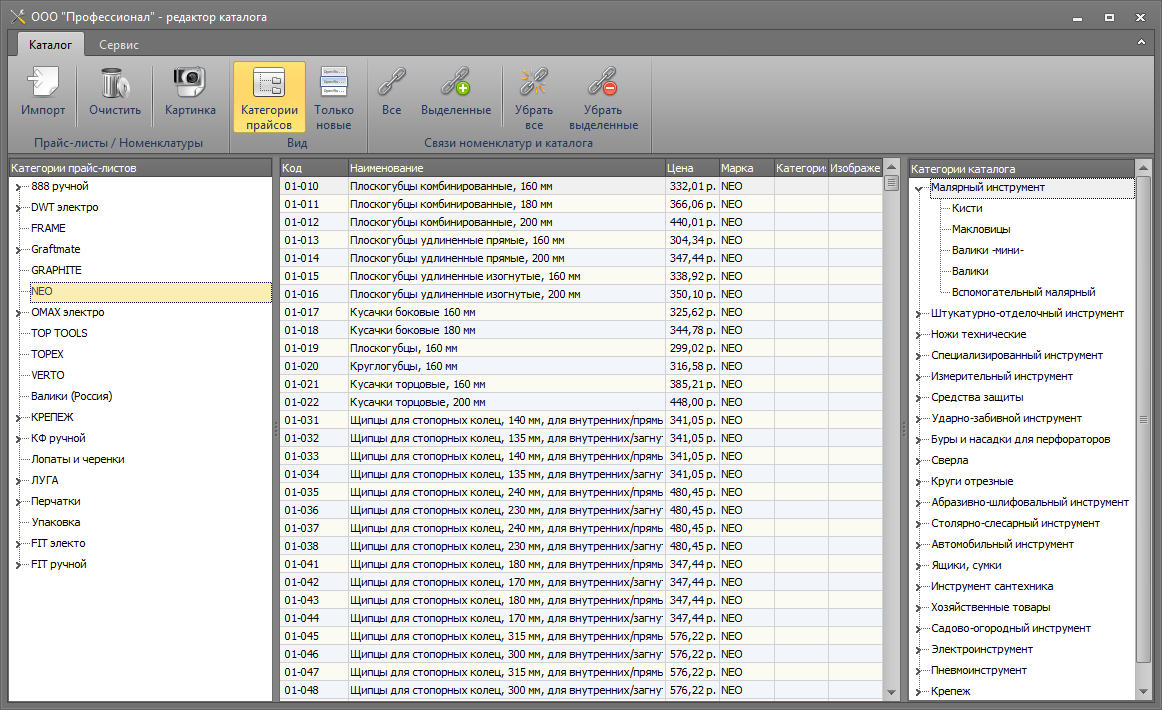Select Ящики, сумки catalog category
The height and width of the screenshot is (710, 1162).
click(966, 565)
